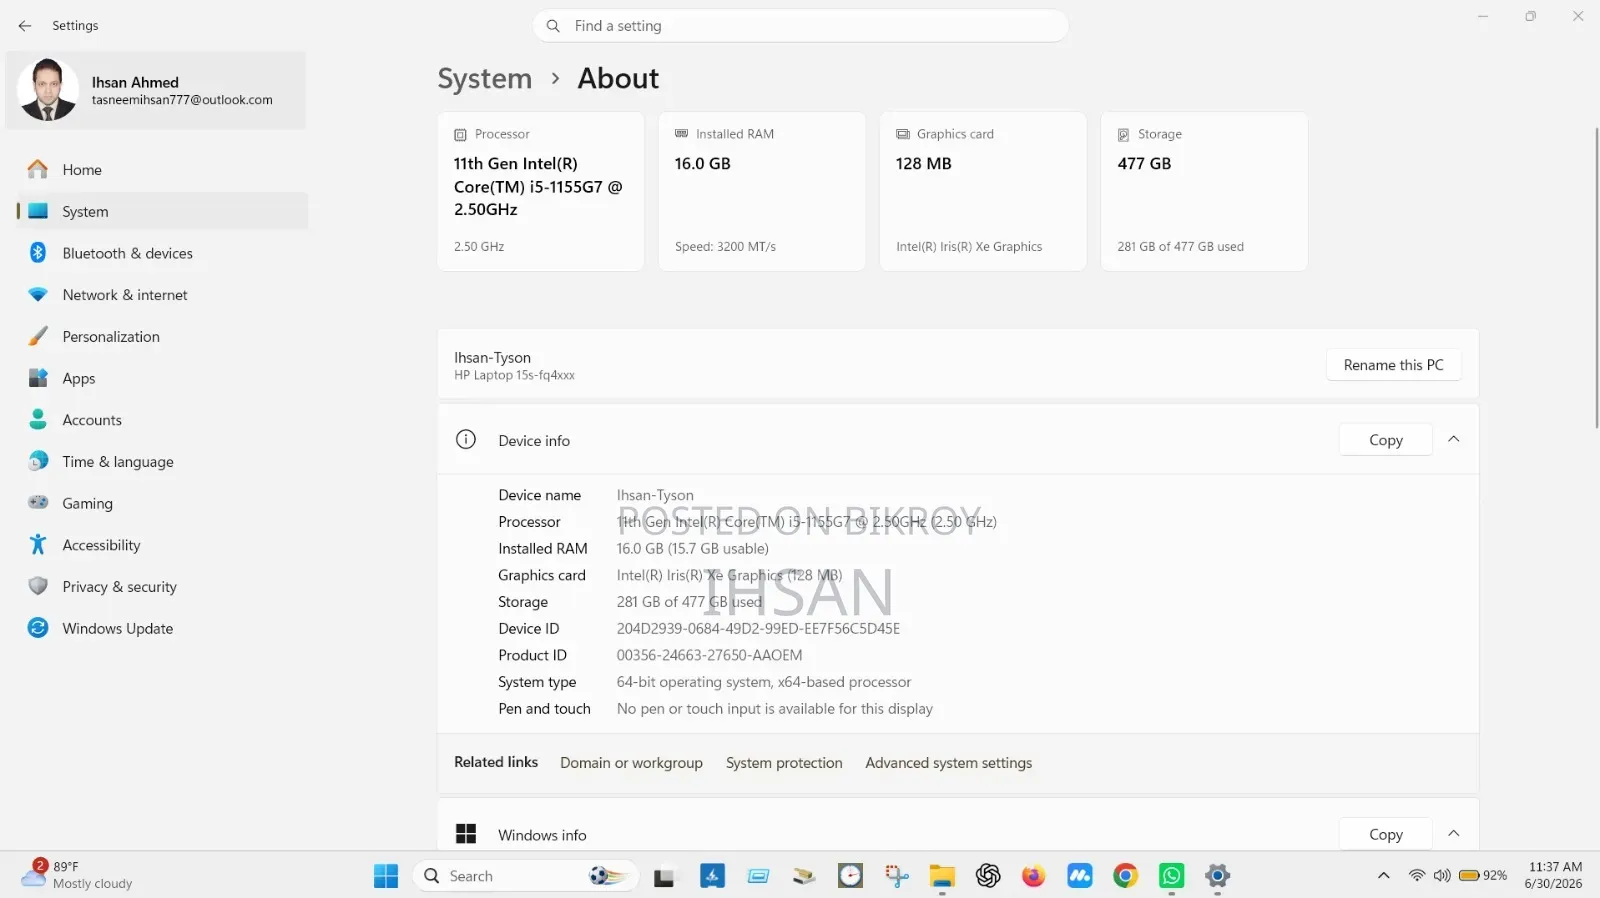Click the search magnifier icon in Find a setting
The height and width of the screenshot is (898, 1600).
pyautogui.click(x=553, y=26)
